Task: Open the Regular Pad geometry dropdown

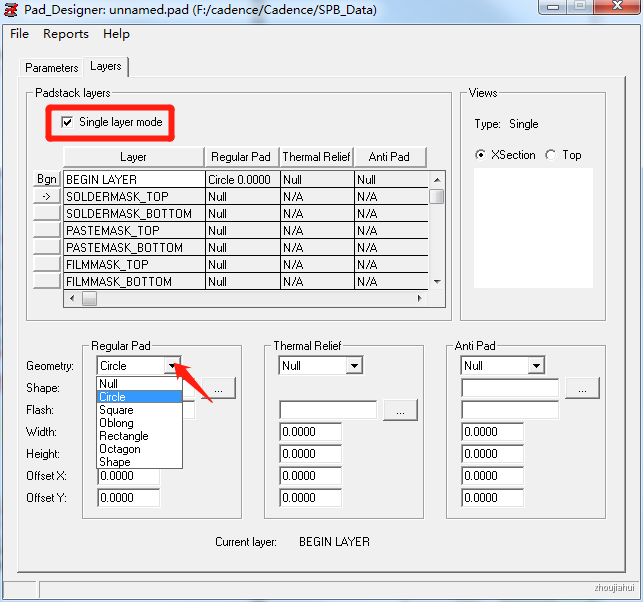Action: click(172, 365)
